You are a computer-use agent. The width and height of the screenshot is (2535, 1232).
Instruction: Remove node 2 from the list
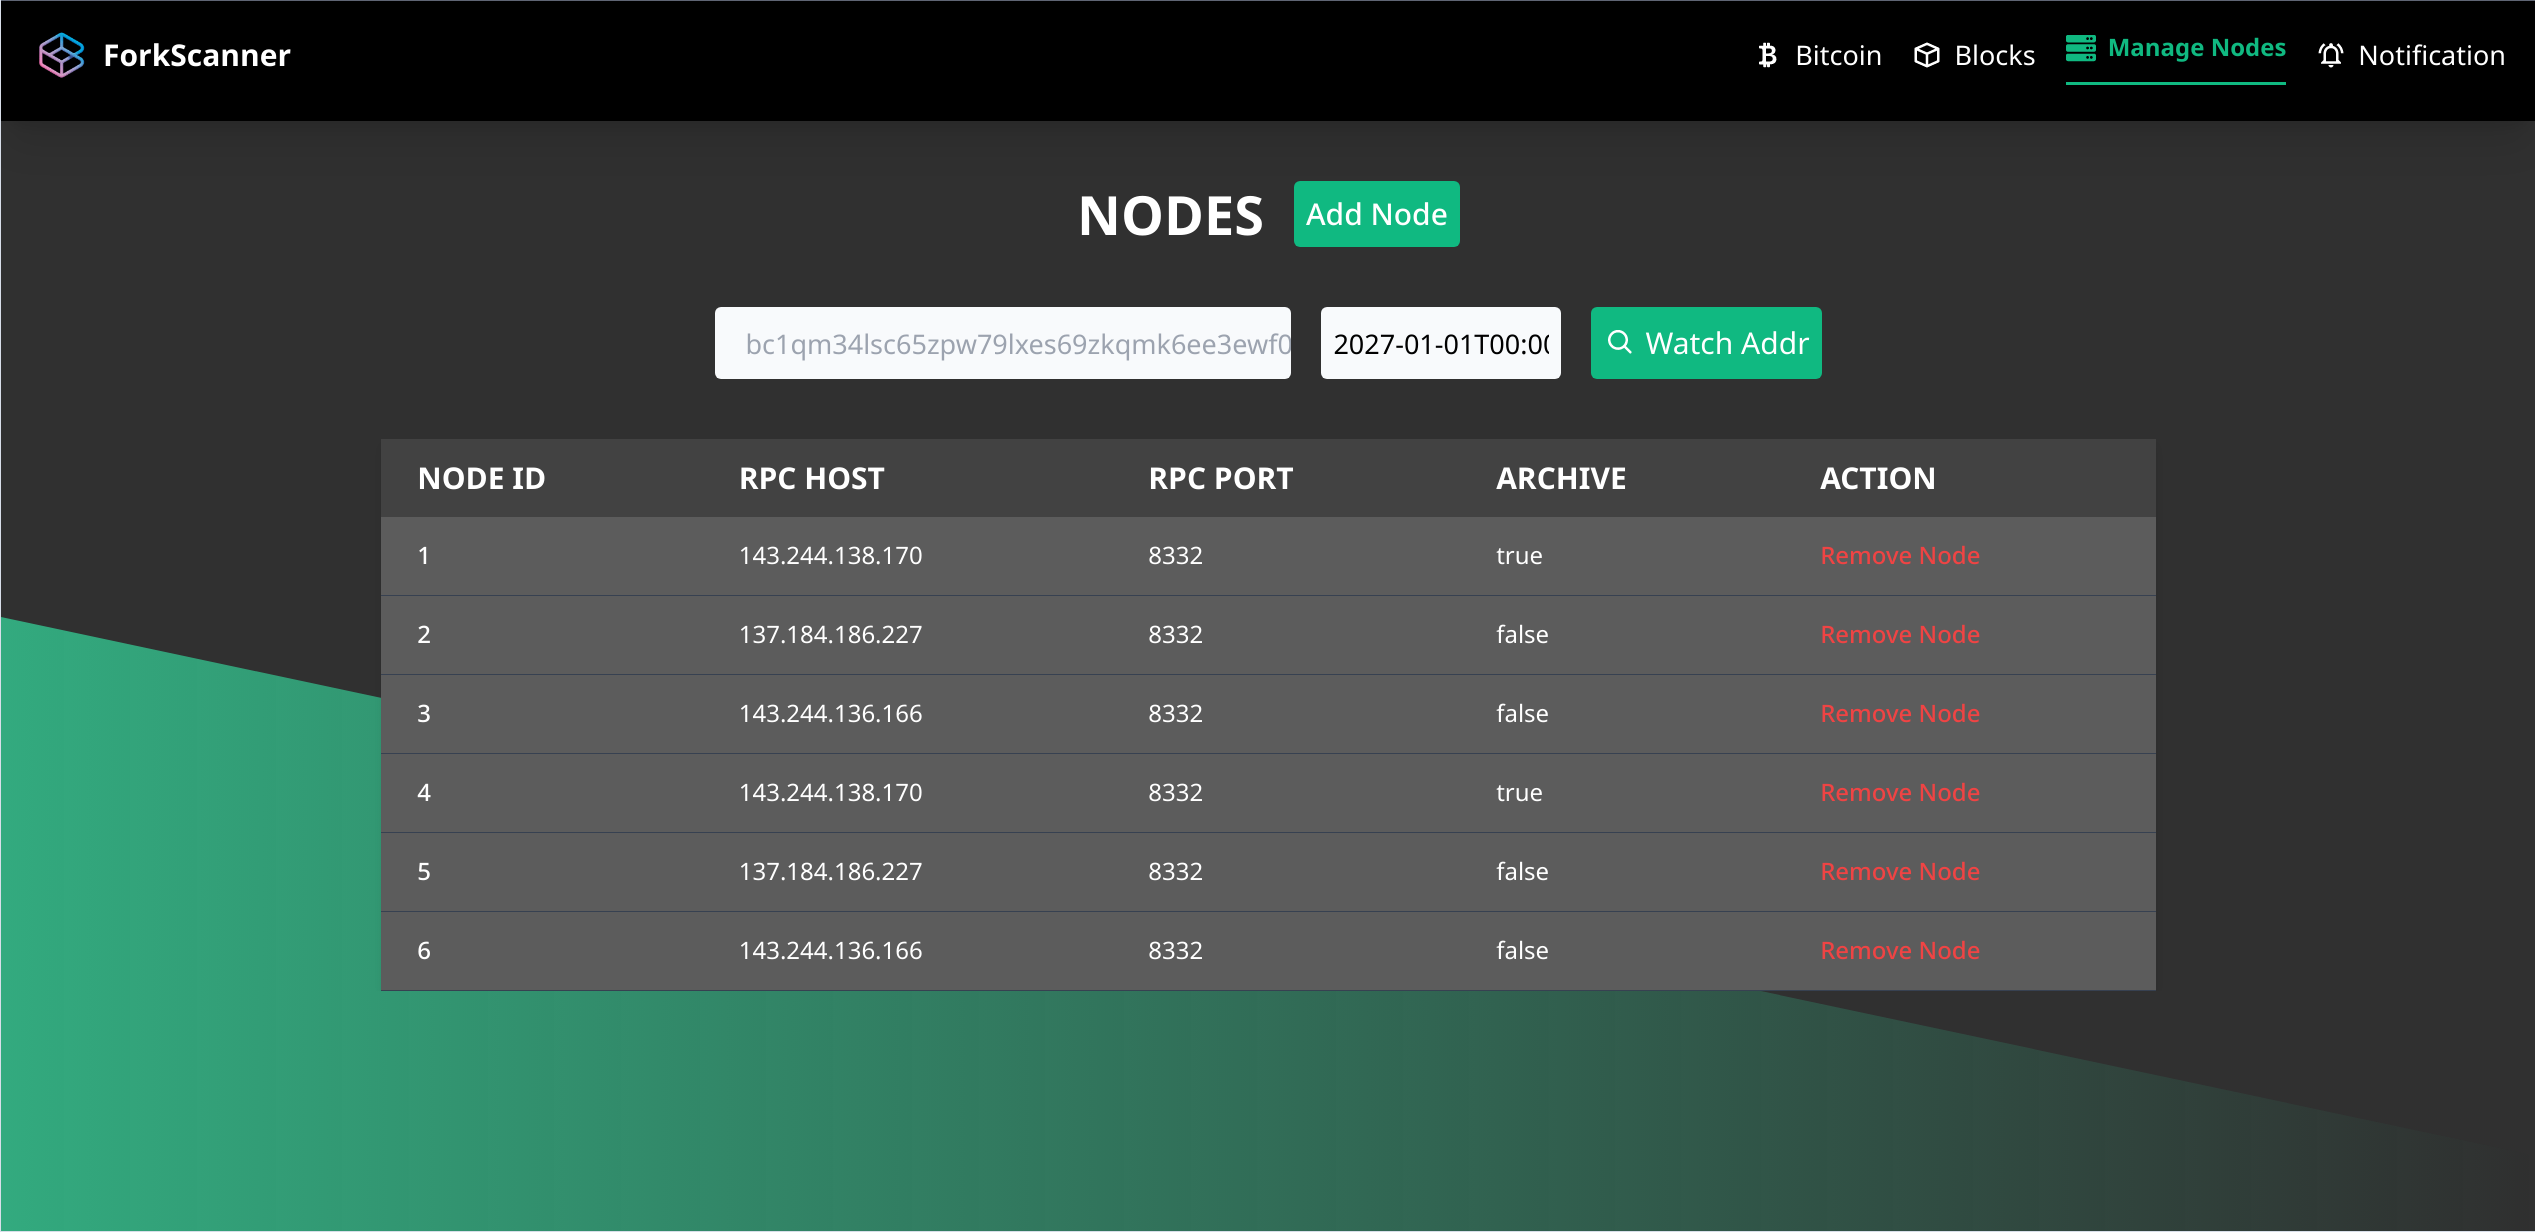(x=1899, y=635)
